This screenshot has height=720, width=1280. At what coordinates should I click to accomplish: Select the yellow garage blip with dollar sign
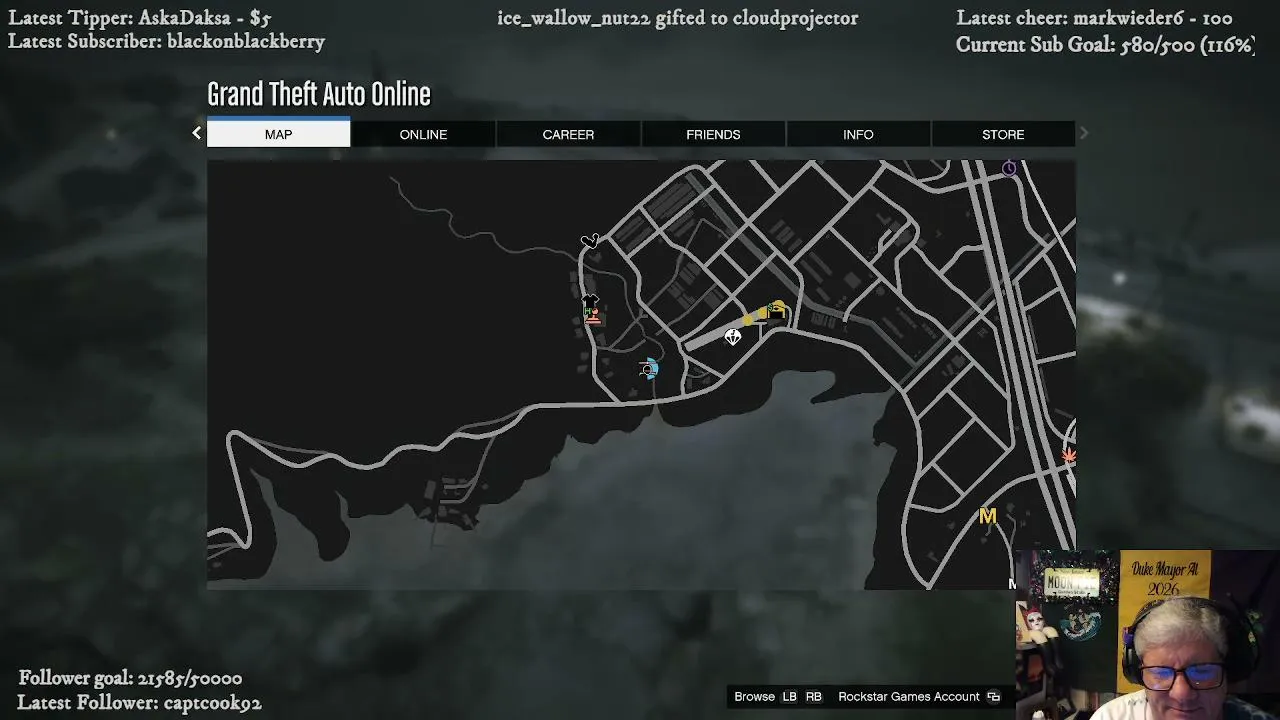(776, 311)
